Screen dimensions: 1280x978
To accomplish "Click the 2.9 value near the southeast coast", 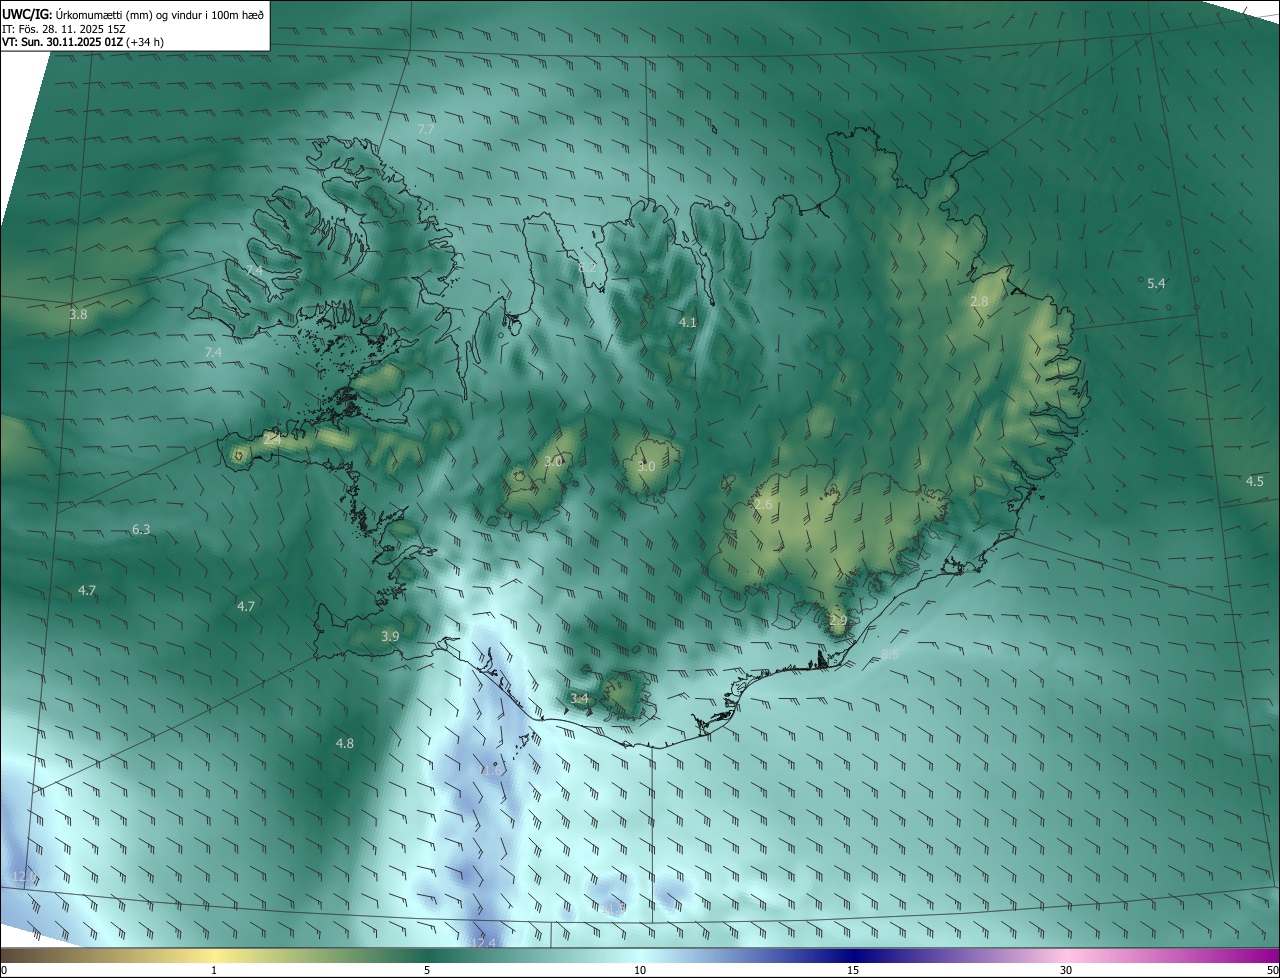I will (838, 621).
